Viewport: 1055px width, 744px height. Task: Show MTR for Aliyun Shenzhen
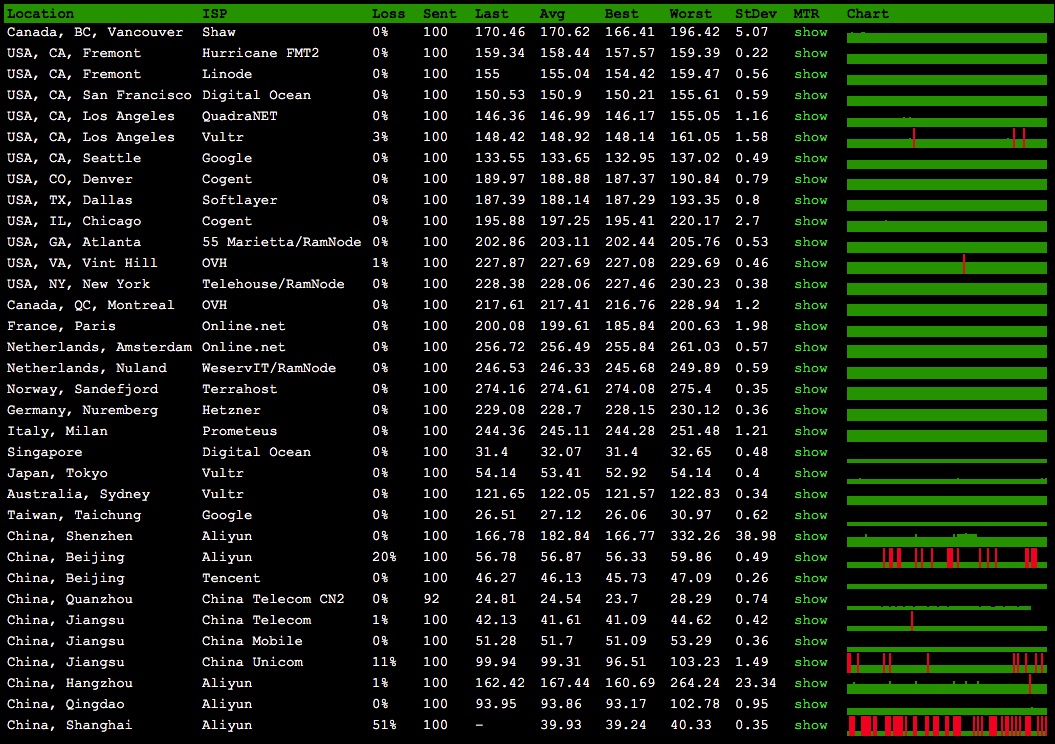810,536
